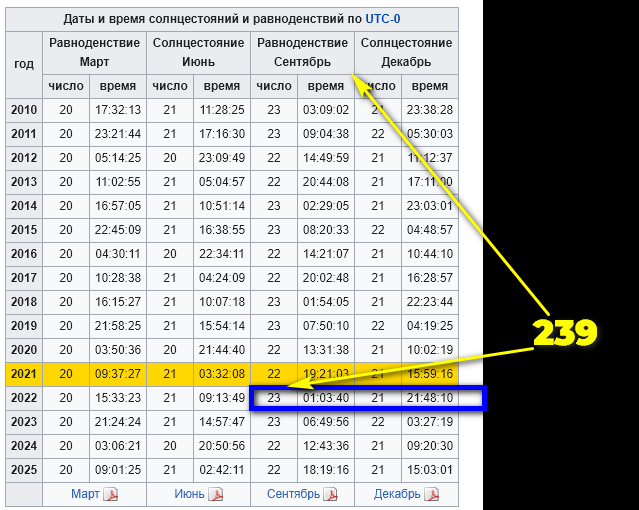Click the June time 14:57:47
The height and width of the screenshot is (510, 639).
pyautogui.click(x=222, y=422)
